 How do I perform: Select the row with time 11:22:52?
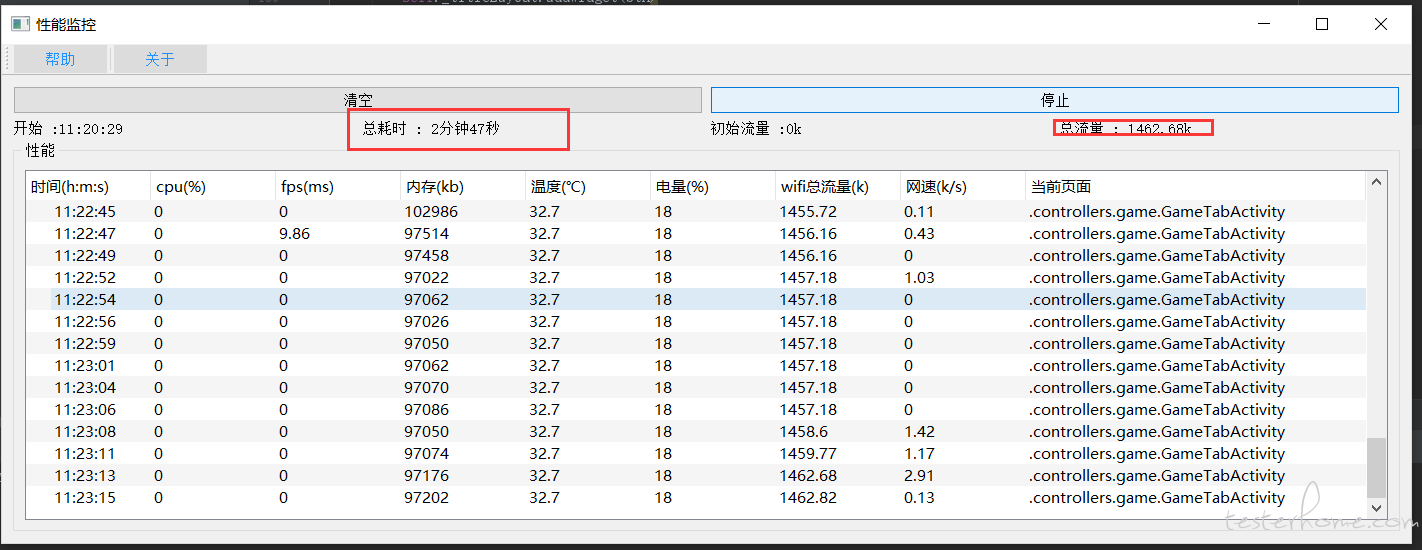tap(696, 277)
